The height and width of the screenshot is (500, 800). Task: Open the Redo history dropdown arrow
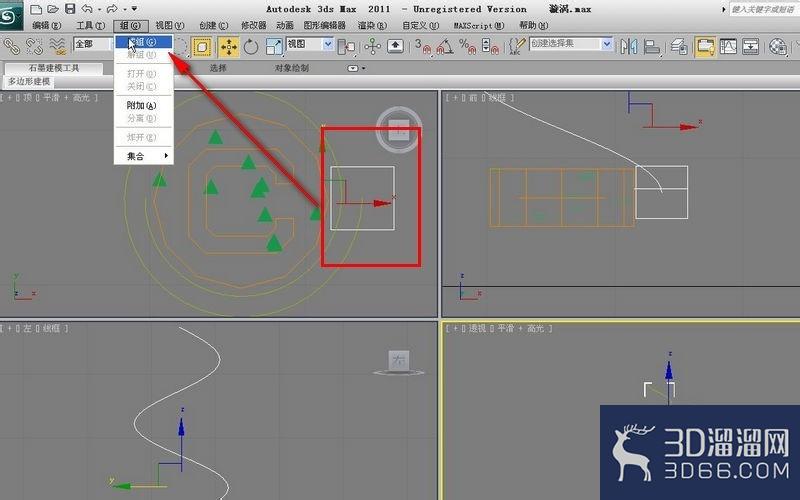pyautogui.click(x=124, y=9)
